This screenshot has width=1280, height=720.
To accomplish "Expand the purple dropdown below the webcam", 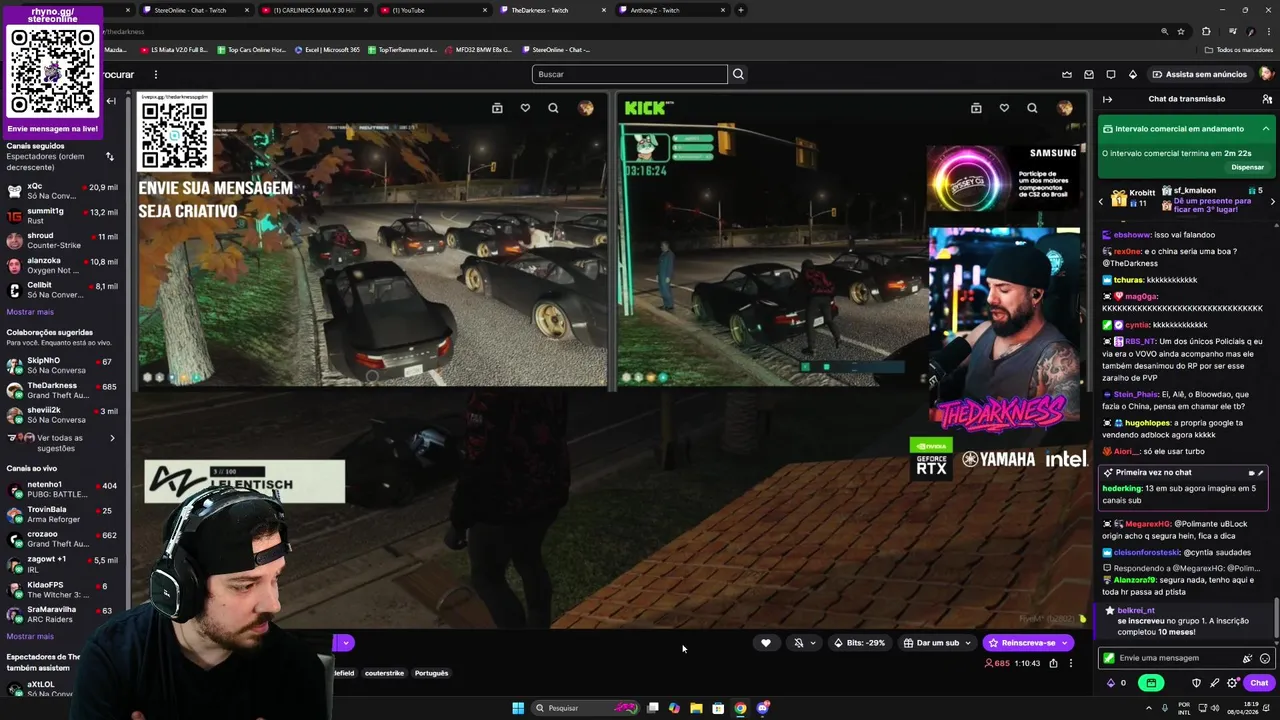I will click(344, 643).
